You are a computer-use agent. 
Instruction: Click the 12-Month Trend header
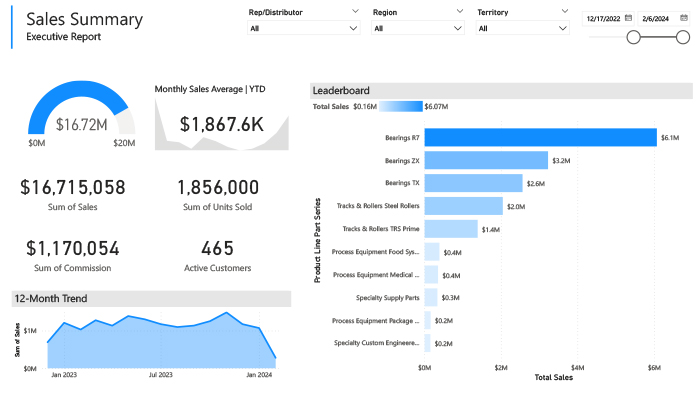[151, 299]
